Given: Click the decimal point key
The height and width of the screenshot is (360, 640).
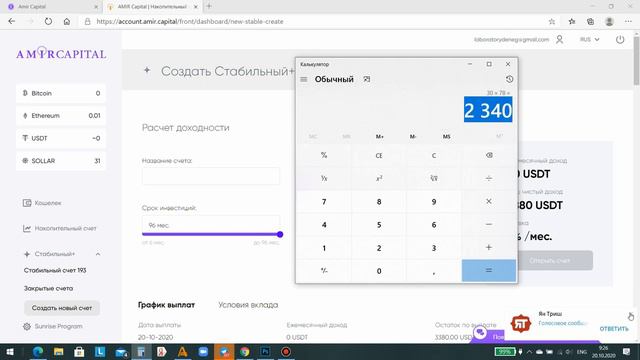Looking at the screenshot, I should [433, 271].
